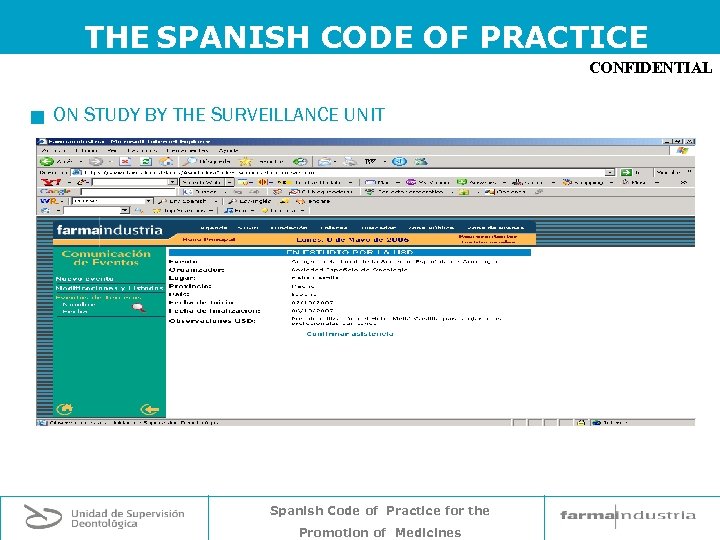Click the Observaciones USD label
This screenshot has width=720, height=540.
(212, 321)
